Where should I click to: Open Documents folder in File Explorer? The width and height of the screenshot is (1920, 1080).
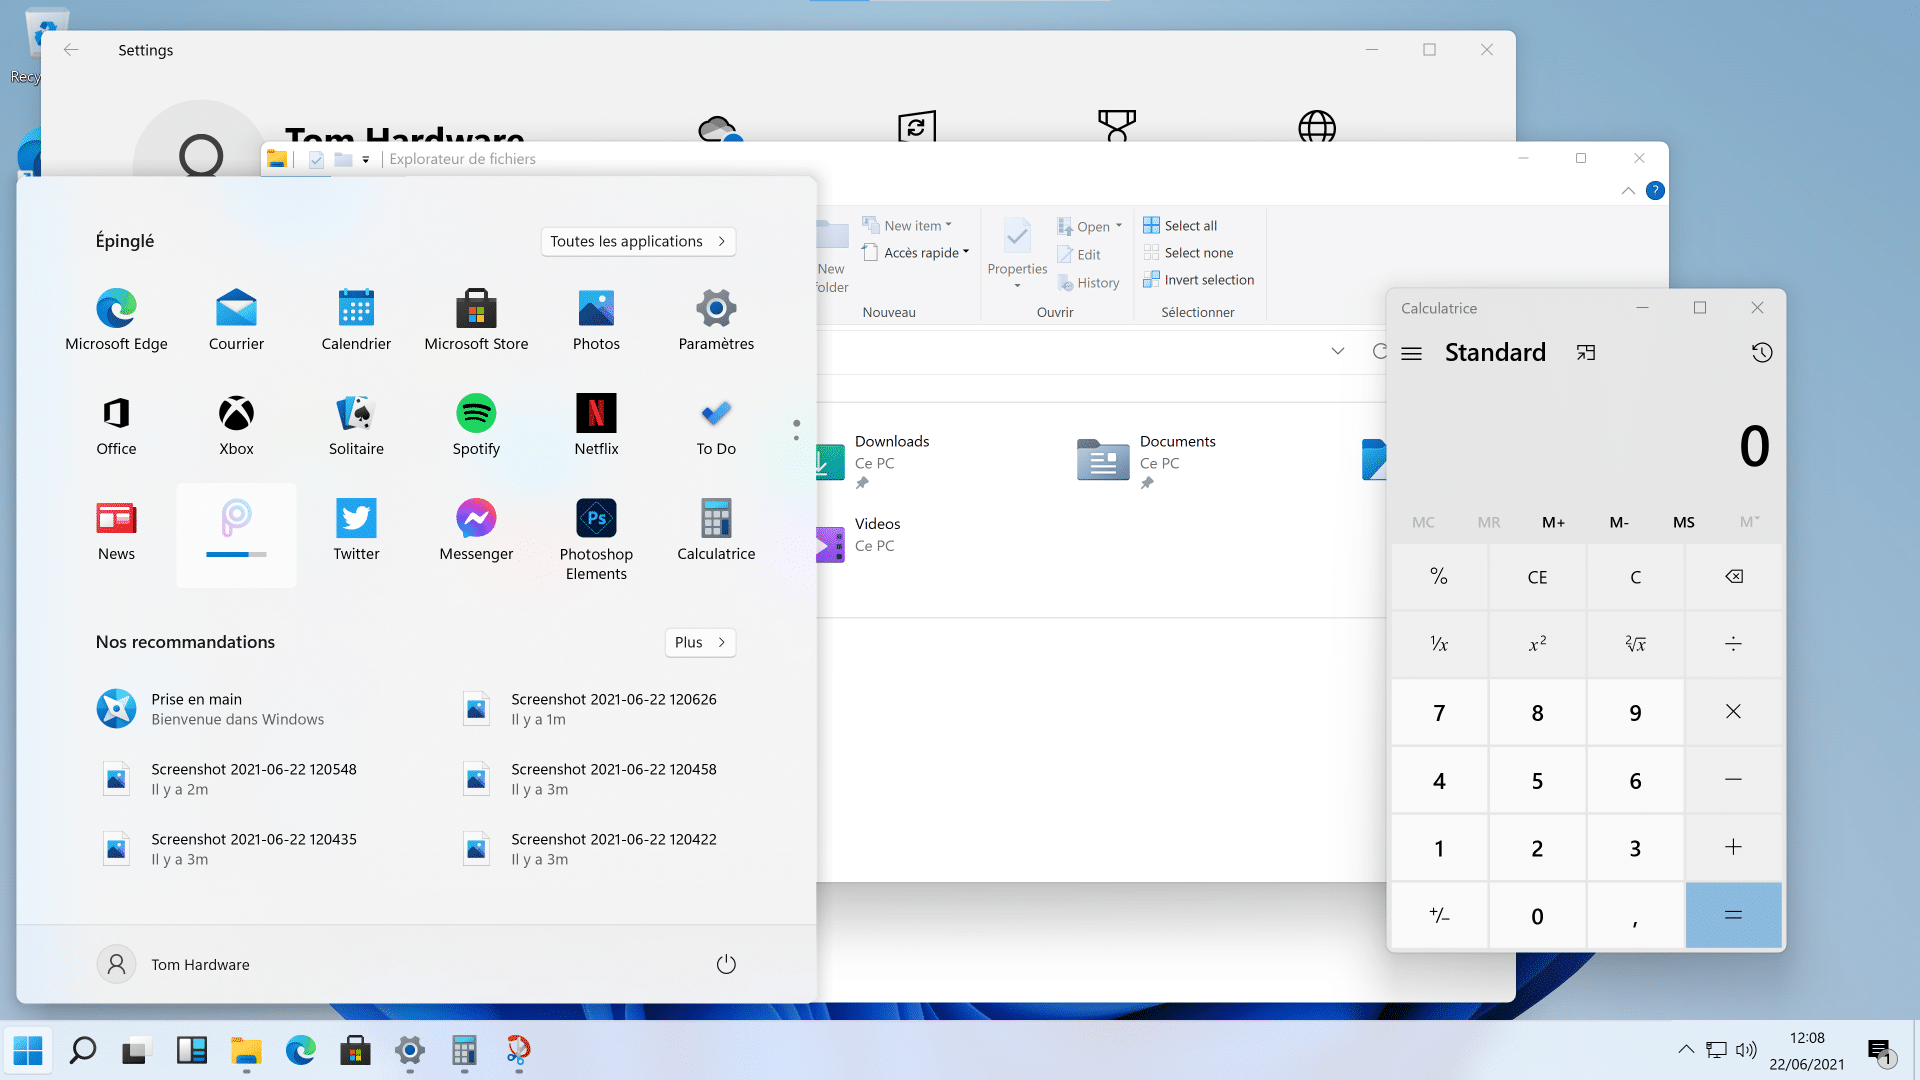click(1146, 460)
